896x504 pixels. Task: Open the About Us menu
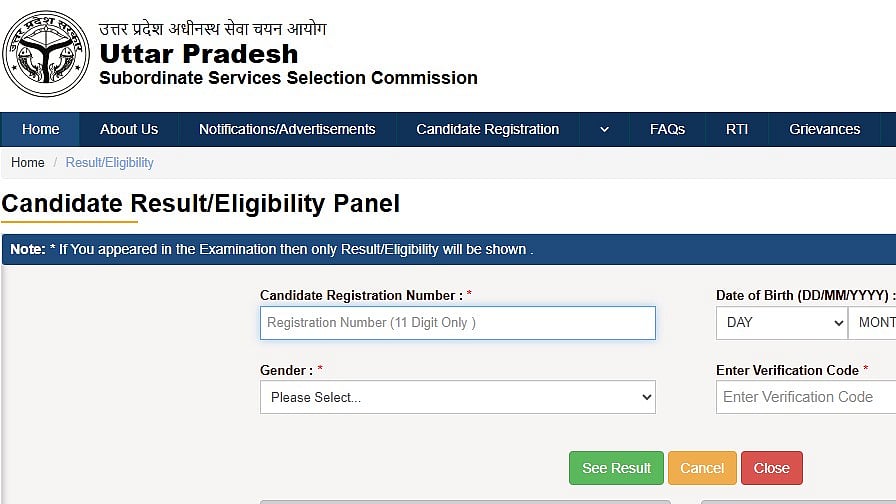click(x=129, y=129)
